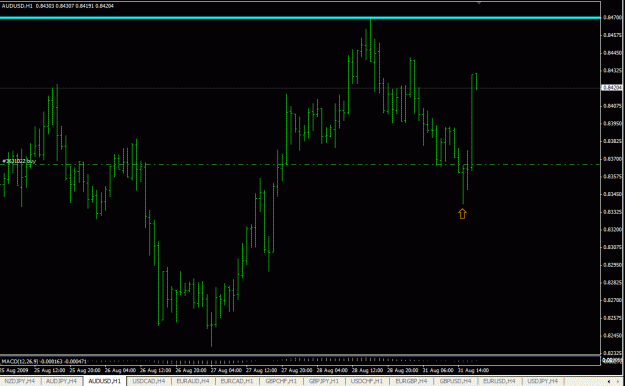Switch to the EURGBP,H4 chart tab

point(411,381)
